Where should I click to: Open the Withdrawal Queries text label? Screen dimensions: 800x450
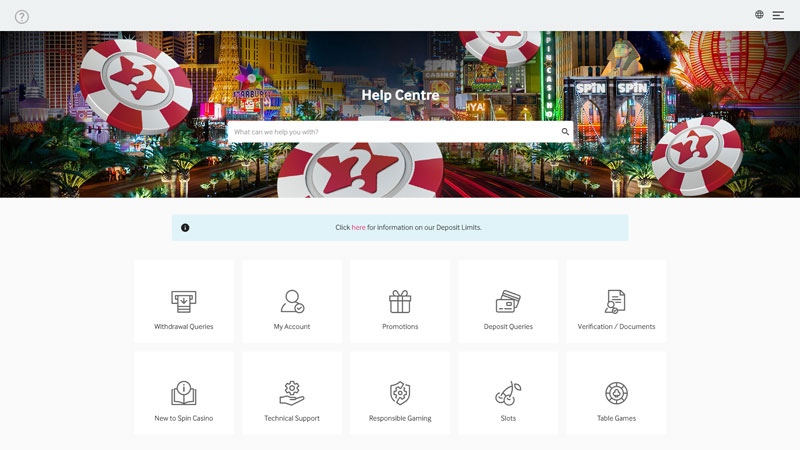[184, 327]
